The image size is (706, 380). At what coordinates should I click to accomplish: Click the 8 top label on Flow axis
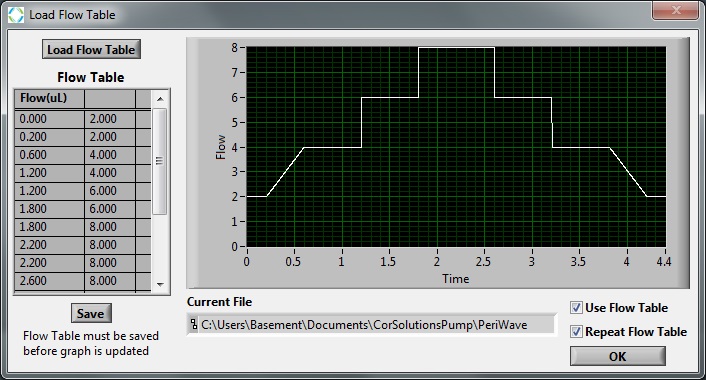point(235,47)
